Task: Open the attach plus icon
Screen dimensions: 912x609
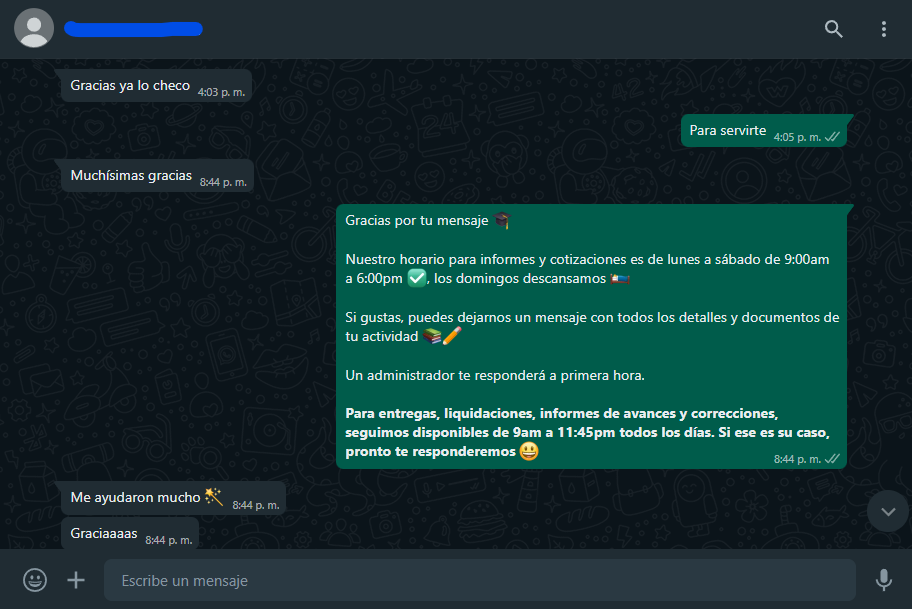Action: click(76, 580)
